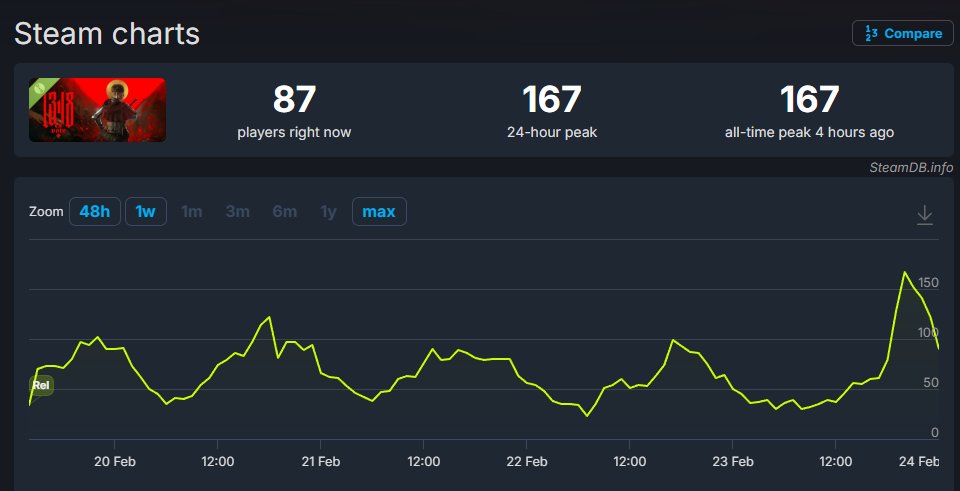Click the 'all-time peak 4 hours ago' label
960x491 pixels.
(809, 132)
